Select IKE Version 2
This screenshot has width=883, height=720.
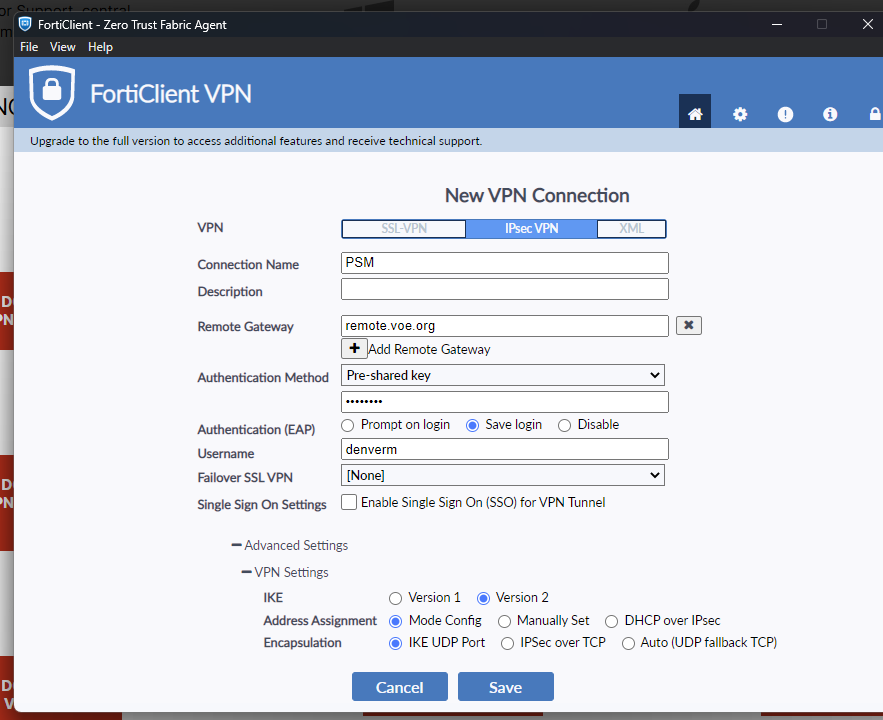click(x=483, y=598)
